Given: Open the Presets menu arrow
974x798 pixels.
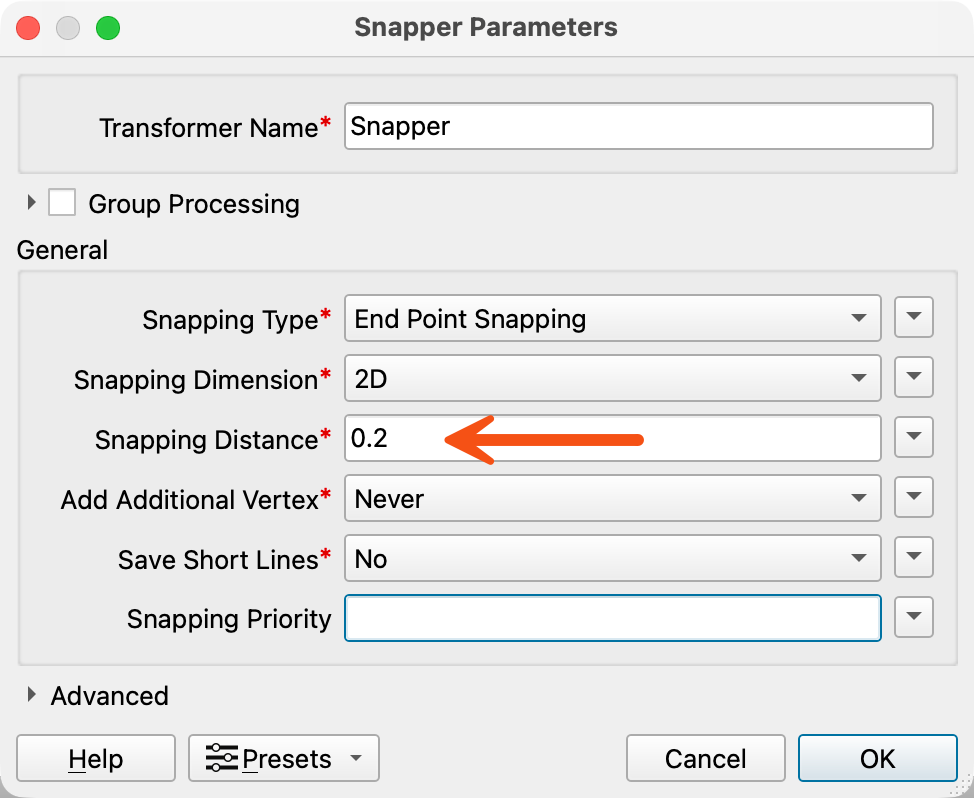Looking at the screenshot, I should point(356,758).
